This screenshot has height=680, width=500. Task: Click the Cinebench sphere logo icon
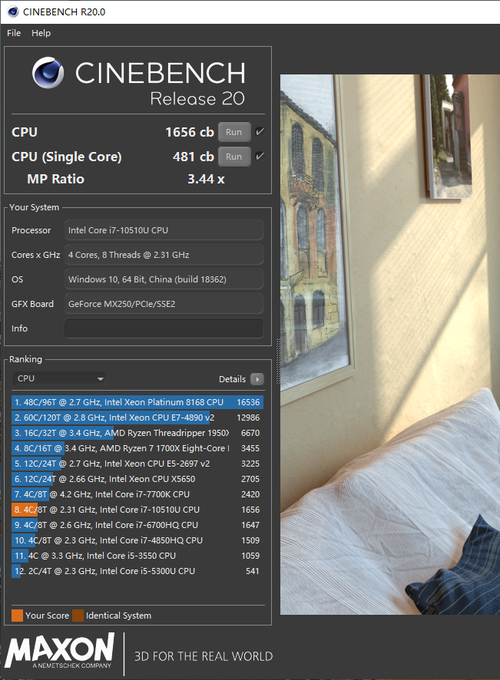[48, 73]
